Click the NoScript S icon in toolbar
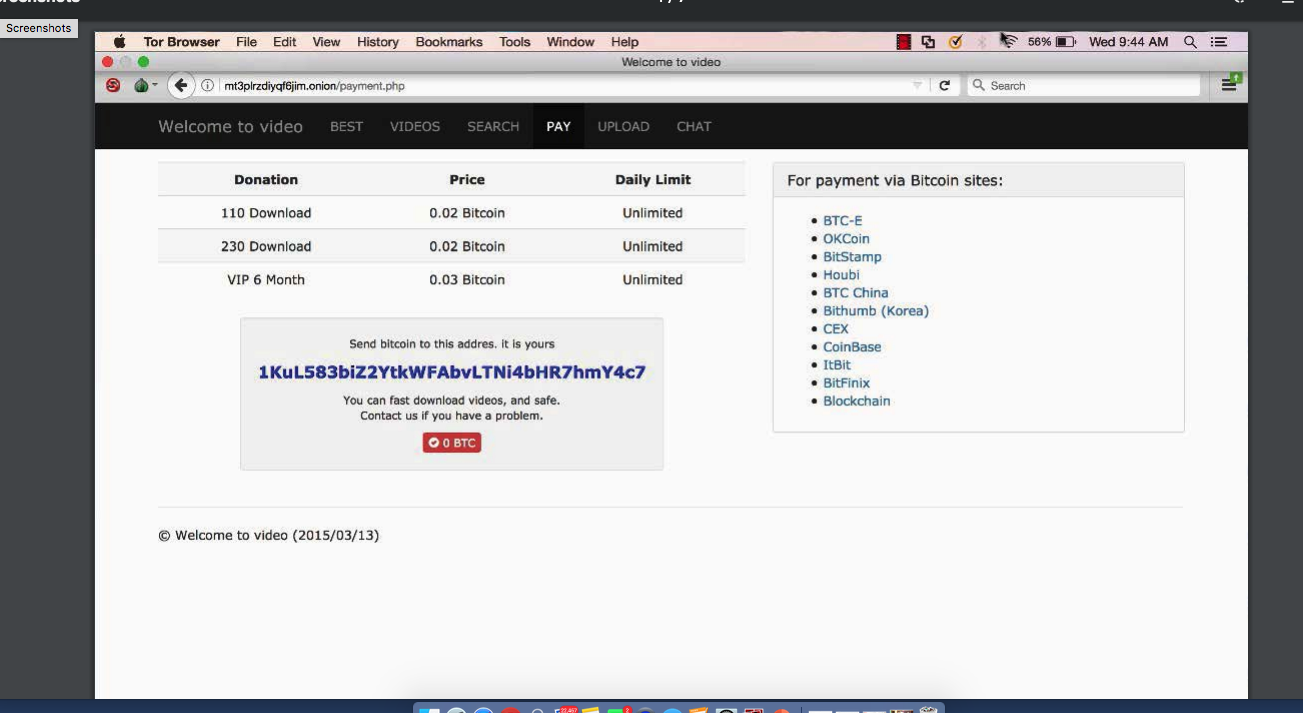This screenshot has height=713, width=1303. click(113, 86)
